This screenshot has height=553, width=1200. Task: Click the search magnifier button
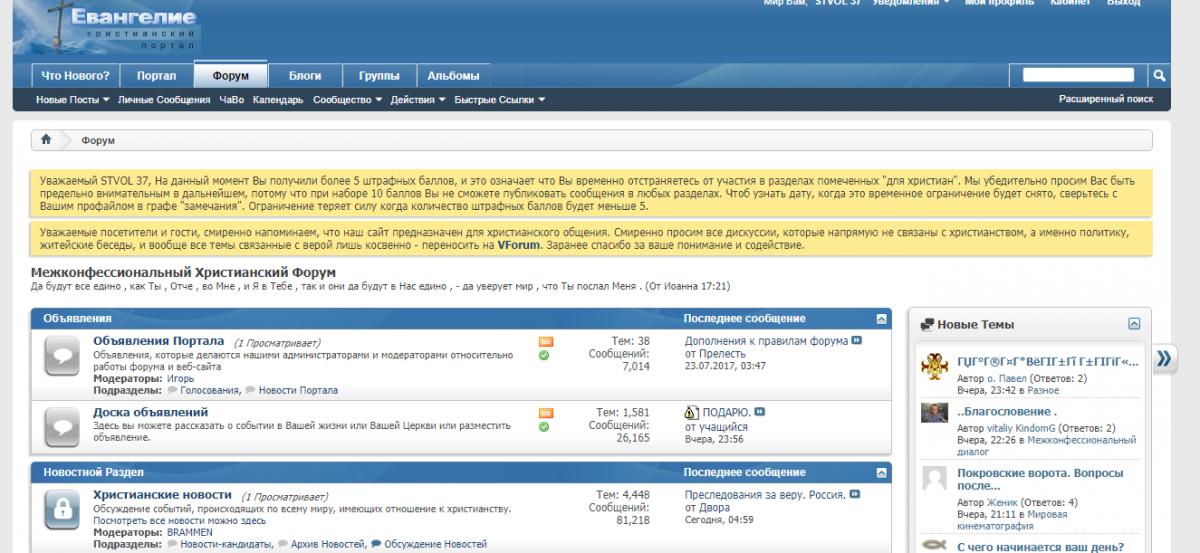click(x=1159, y=75)
